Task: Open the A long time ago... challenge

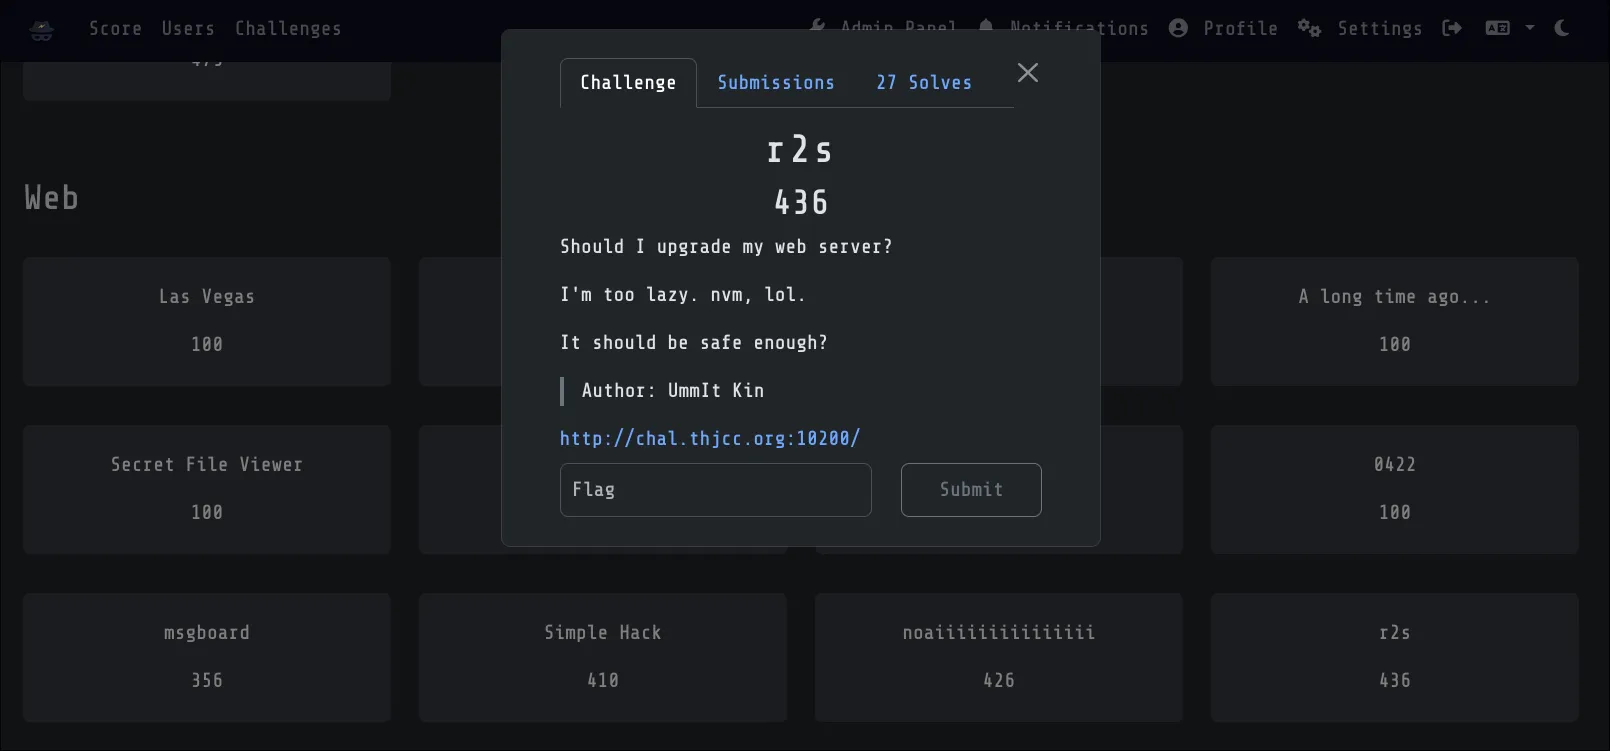Action: (x=1395, y=321)
